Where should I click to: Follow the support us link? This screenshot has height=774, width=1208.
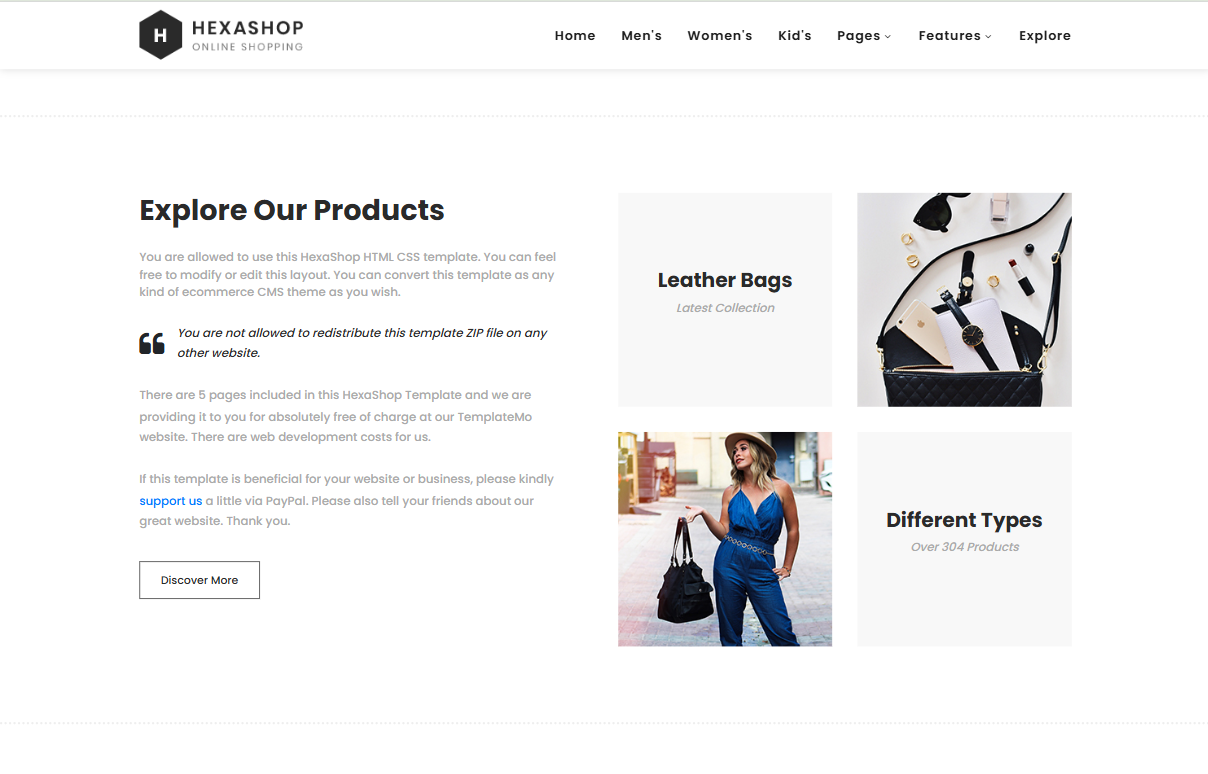coord(171,501)
